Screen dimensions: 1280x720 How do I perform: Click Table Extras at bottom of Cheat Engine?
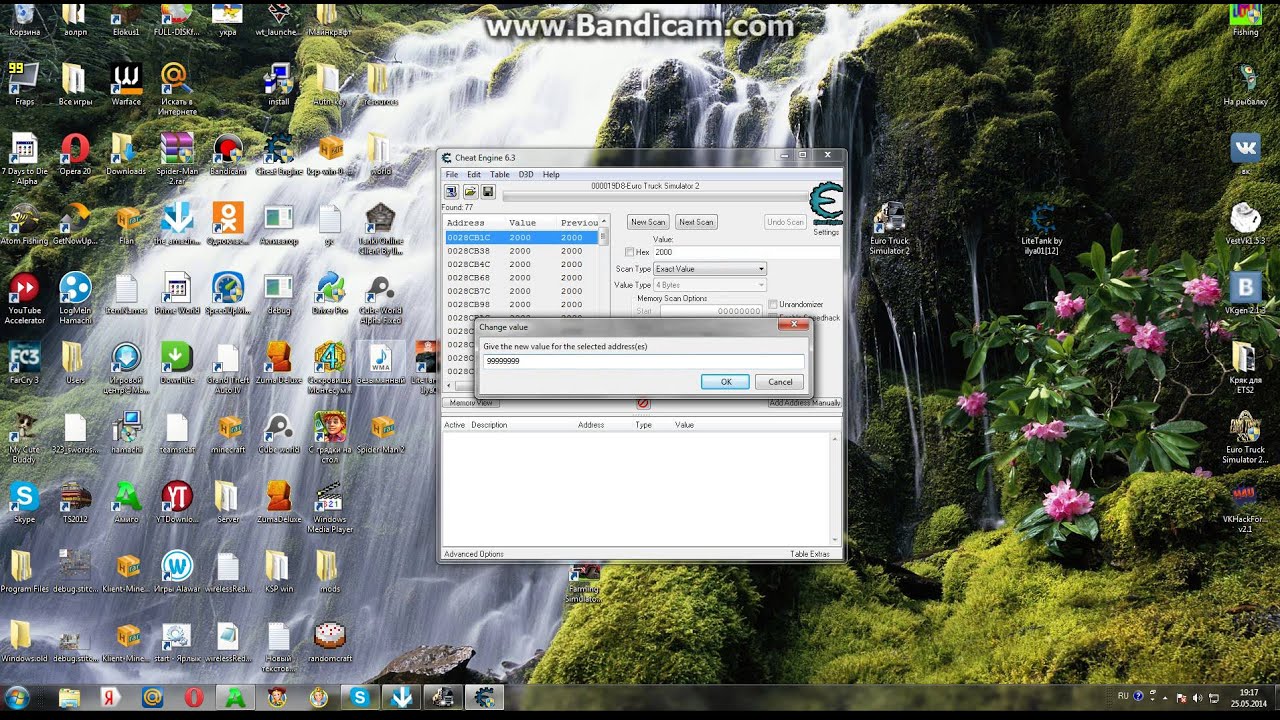tap(810, 554)
